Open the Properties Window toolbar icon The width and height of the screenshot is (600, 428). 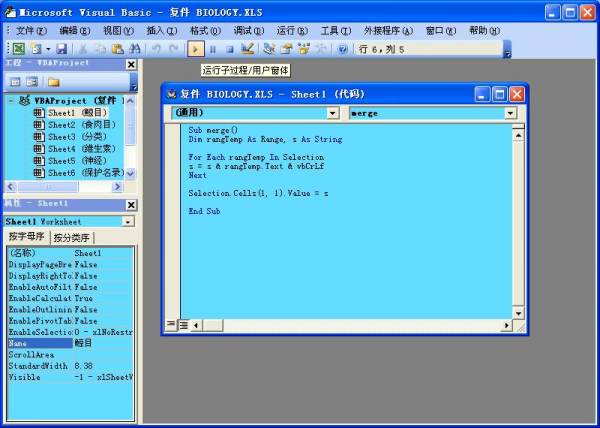click(x=286, y=49)
